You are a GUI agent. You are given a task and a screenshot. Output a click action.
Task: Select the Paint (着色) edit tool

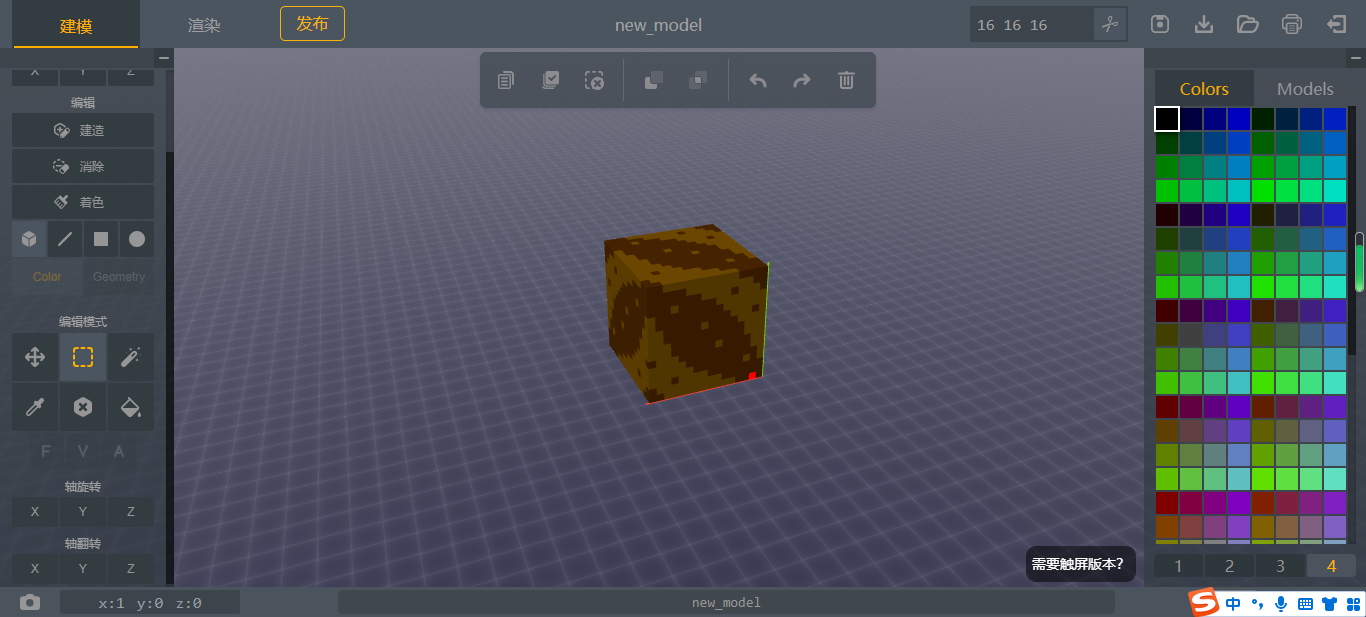[83, 202]
